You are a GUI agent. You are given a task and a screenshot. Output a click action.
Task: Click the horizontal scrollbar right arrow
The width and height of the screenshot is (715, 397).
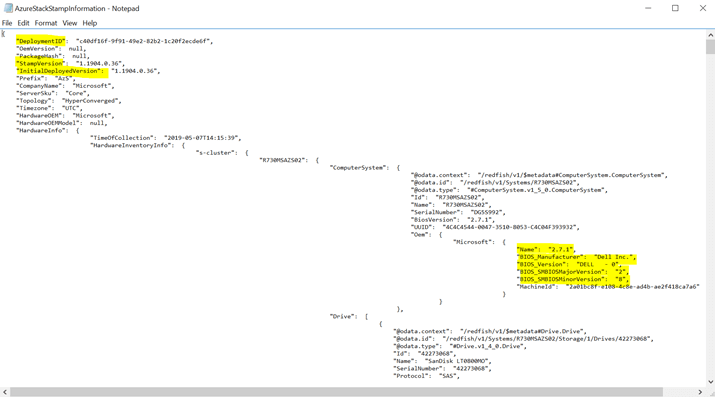click(x=700, y=392)
